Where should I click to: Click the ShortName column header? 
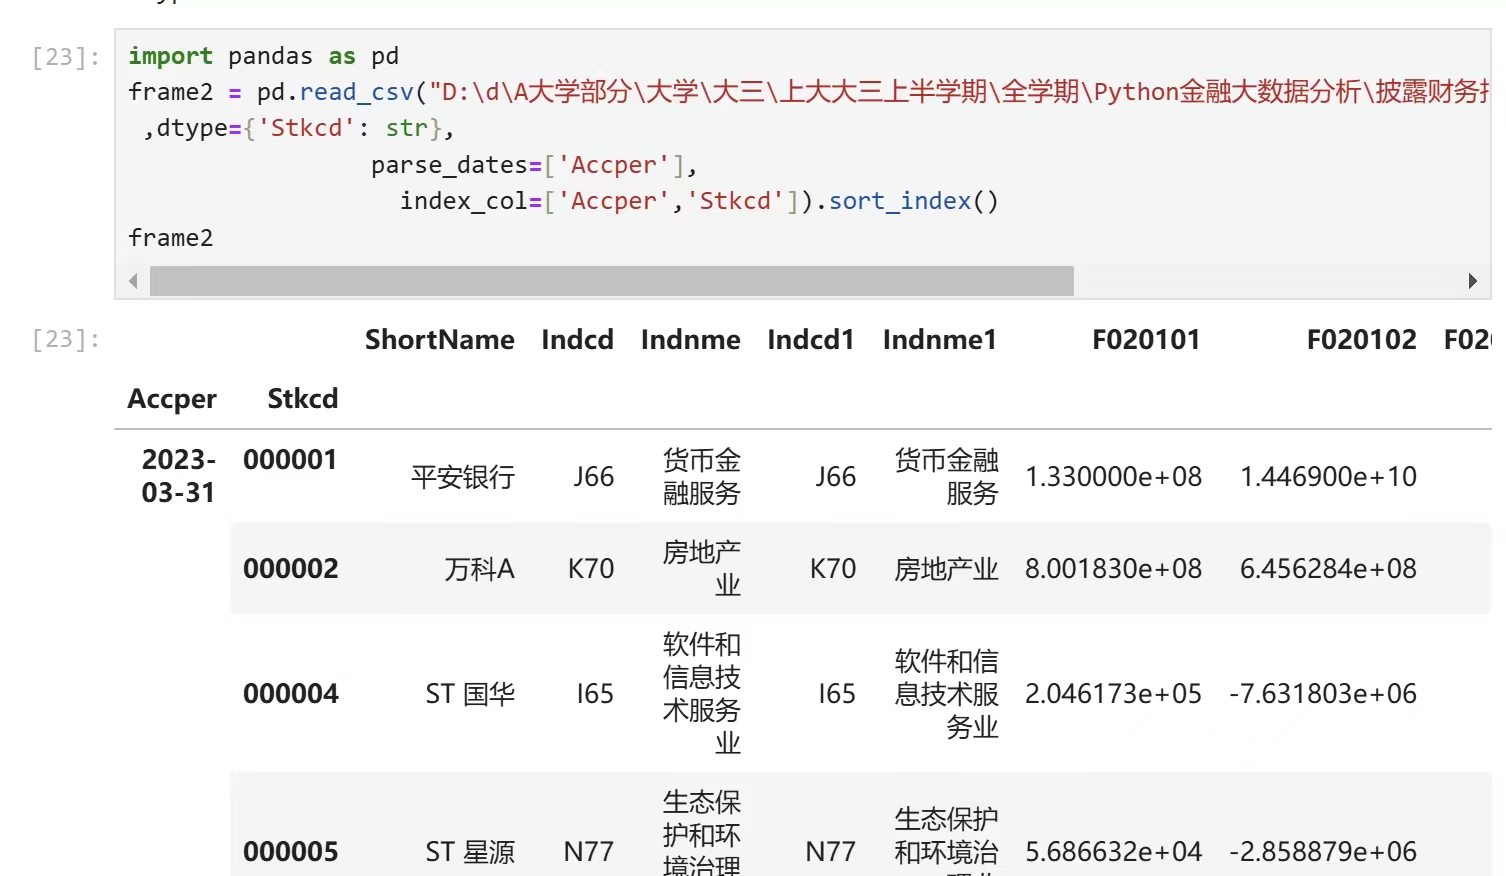[439, 340]
